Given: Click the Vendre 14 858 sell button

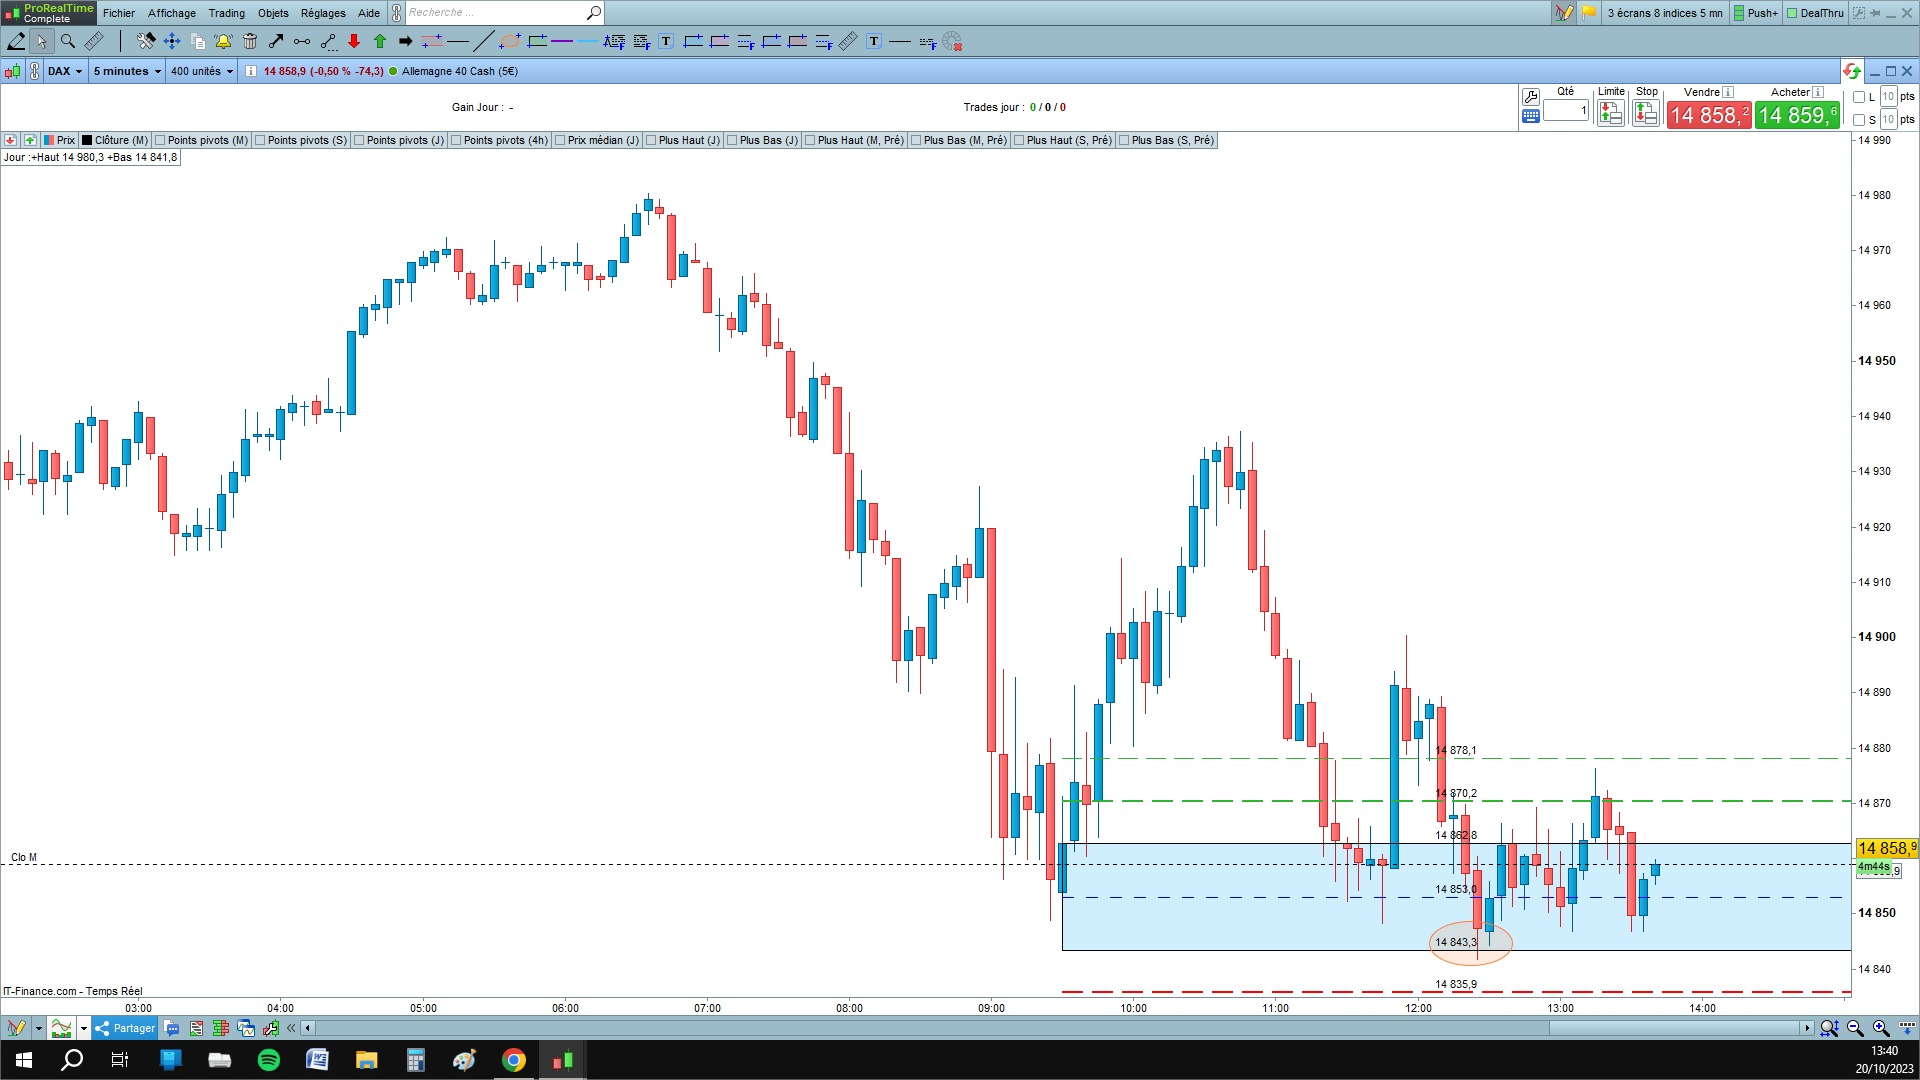Looking at the screenshot, I should [1709, 115].
